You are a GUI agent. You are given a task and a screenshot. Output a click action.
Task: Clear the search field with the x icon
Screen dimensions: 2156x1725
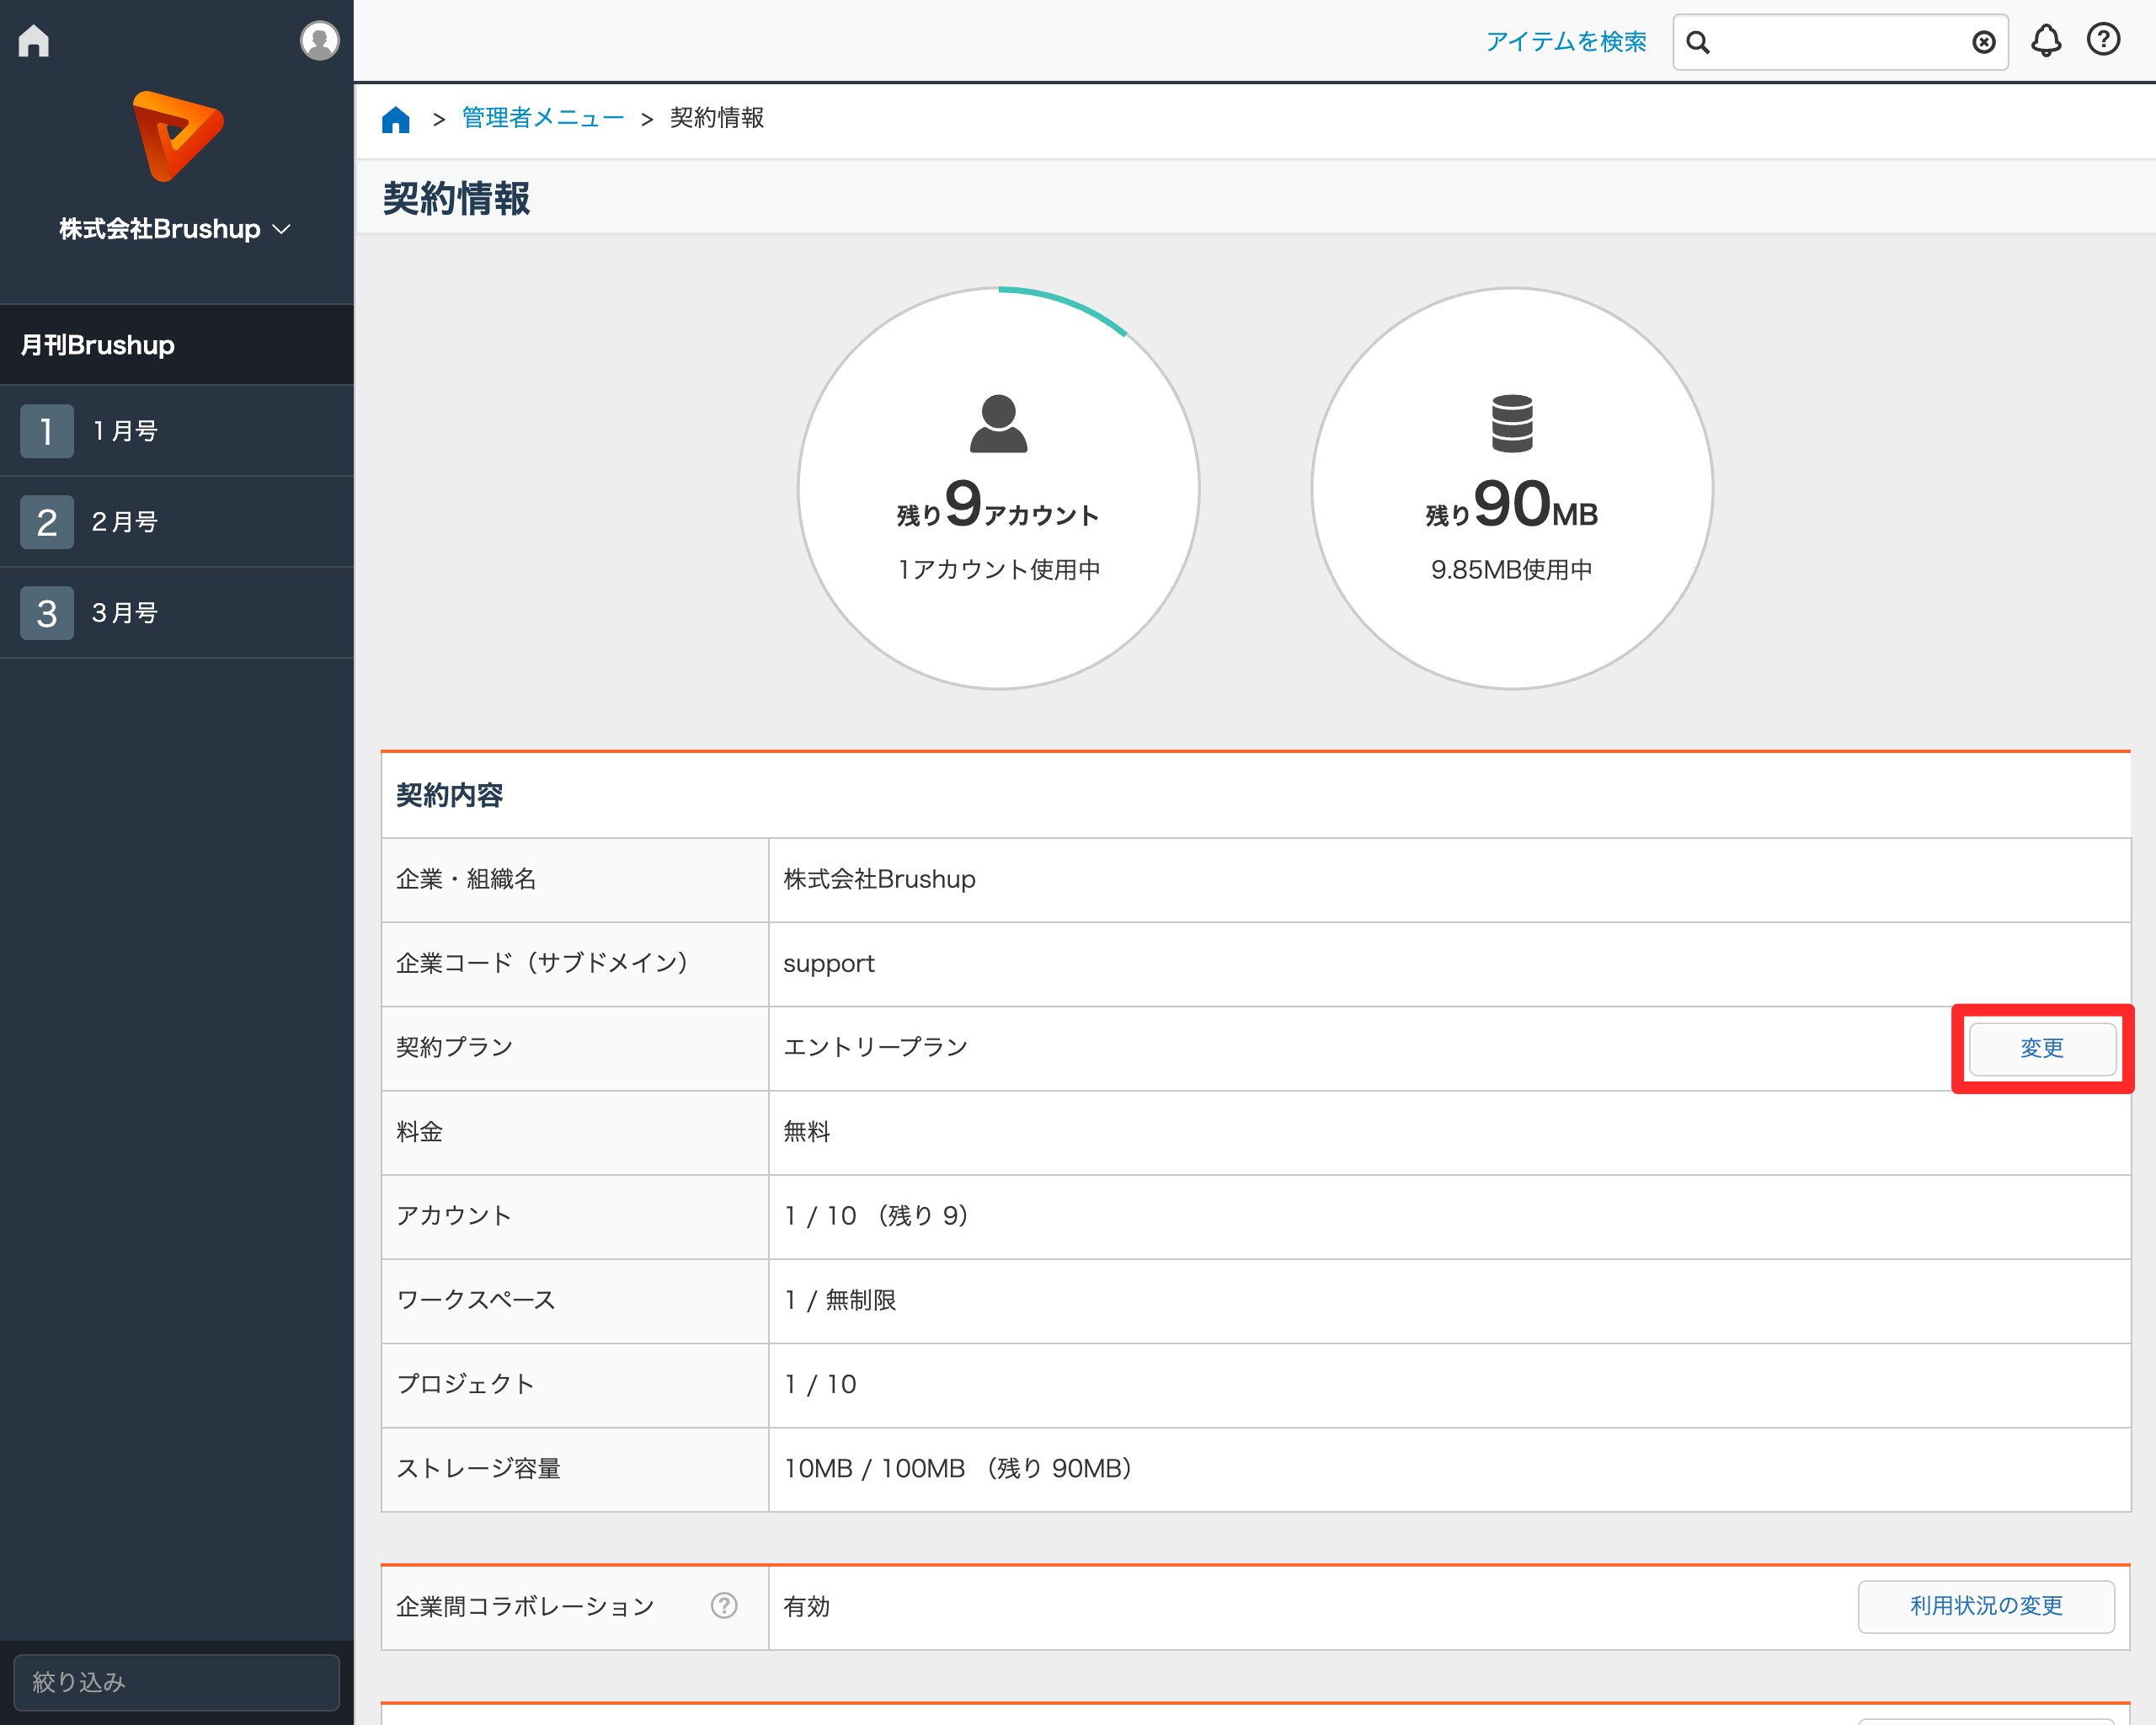(1984, 42)
